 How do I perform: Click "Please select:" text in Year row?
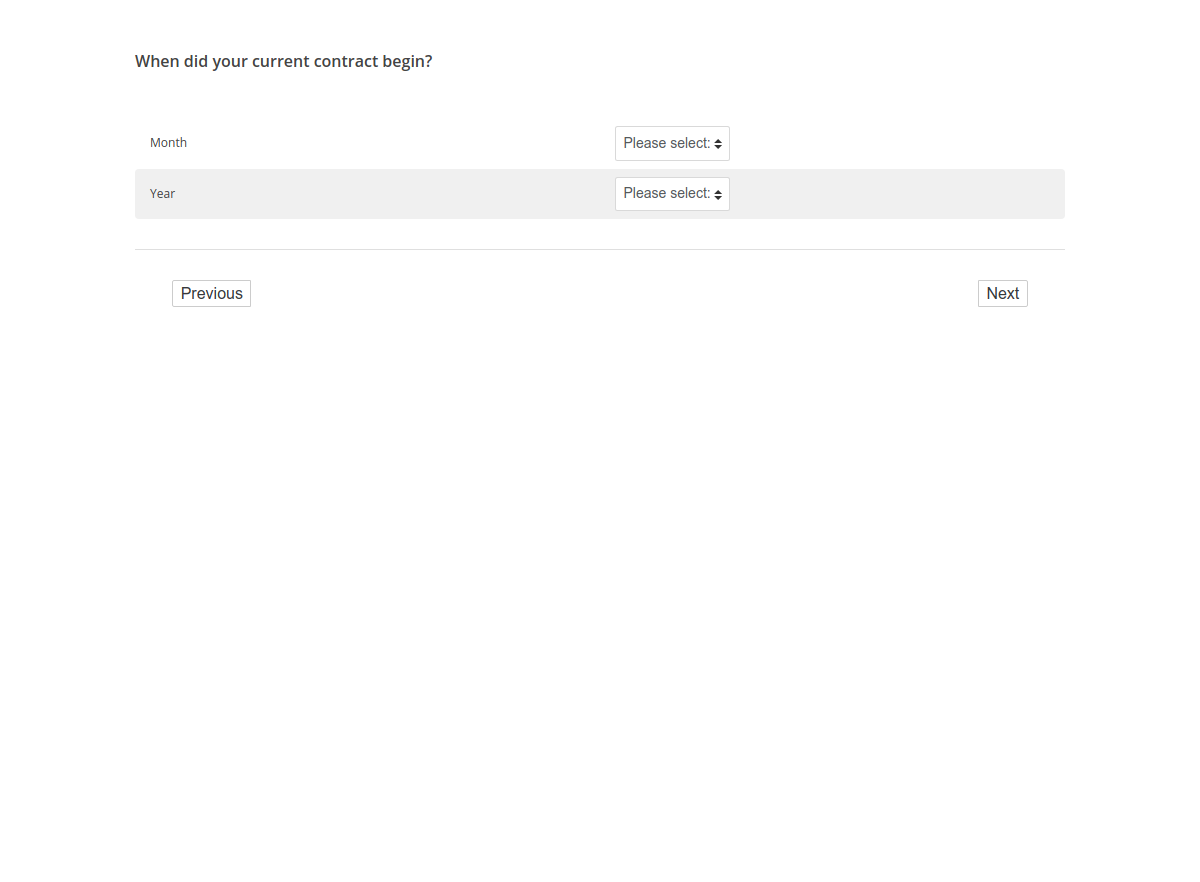(666, 193)
